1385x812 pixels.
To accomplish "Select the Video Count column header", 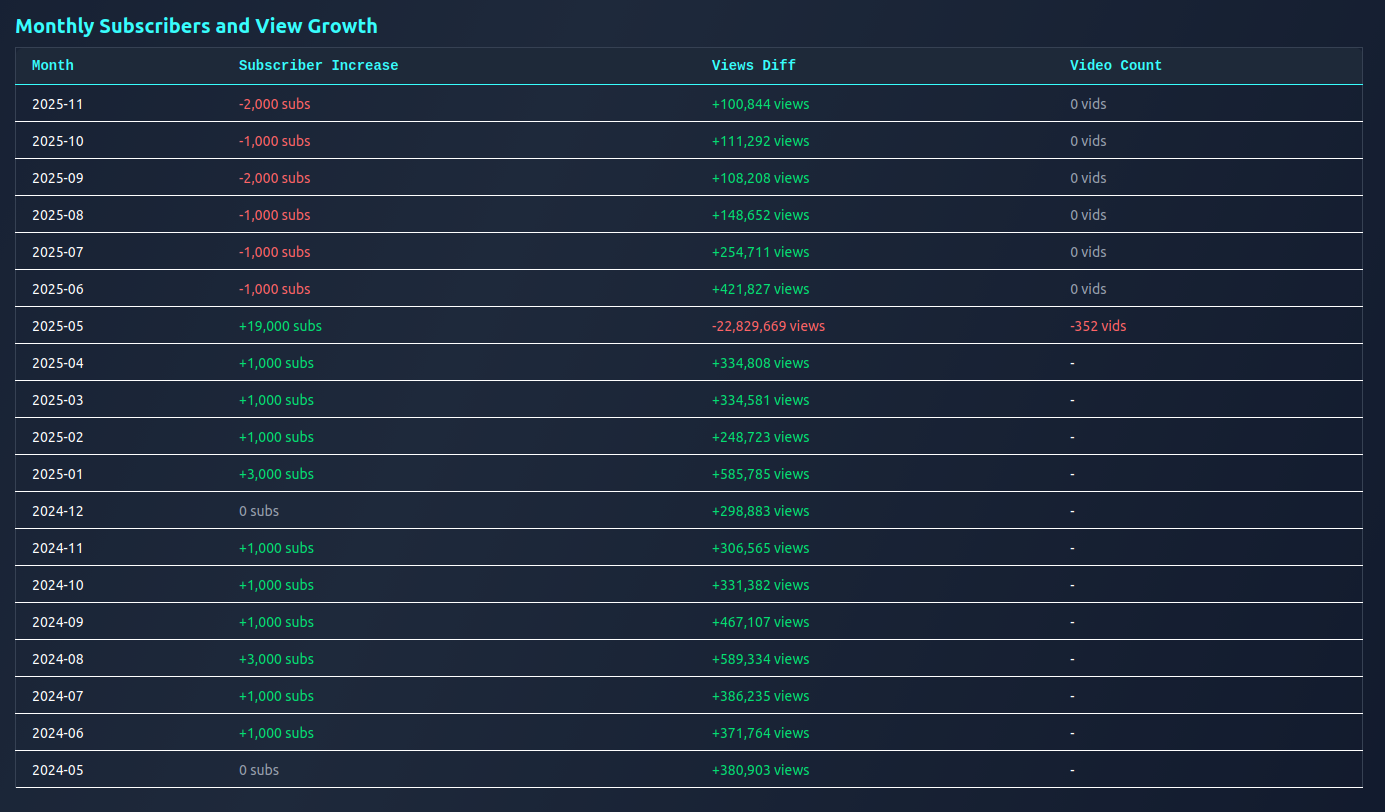I will coord(1116,66).
